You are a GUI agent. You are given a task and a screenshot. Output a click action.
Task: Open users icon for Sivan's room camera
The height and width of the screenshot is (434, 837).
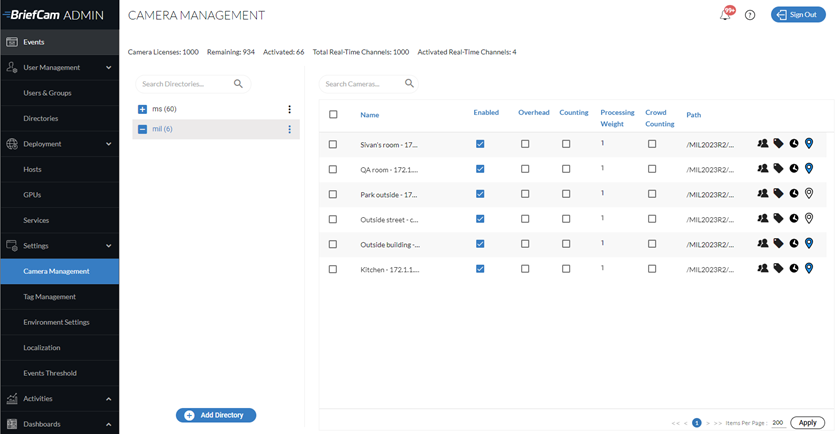click(763, 144)
